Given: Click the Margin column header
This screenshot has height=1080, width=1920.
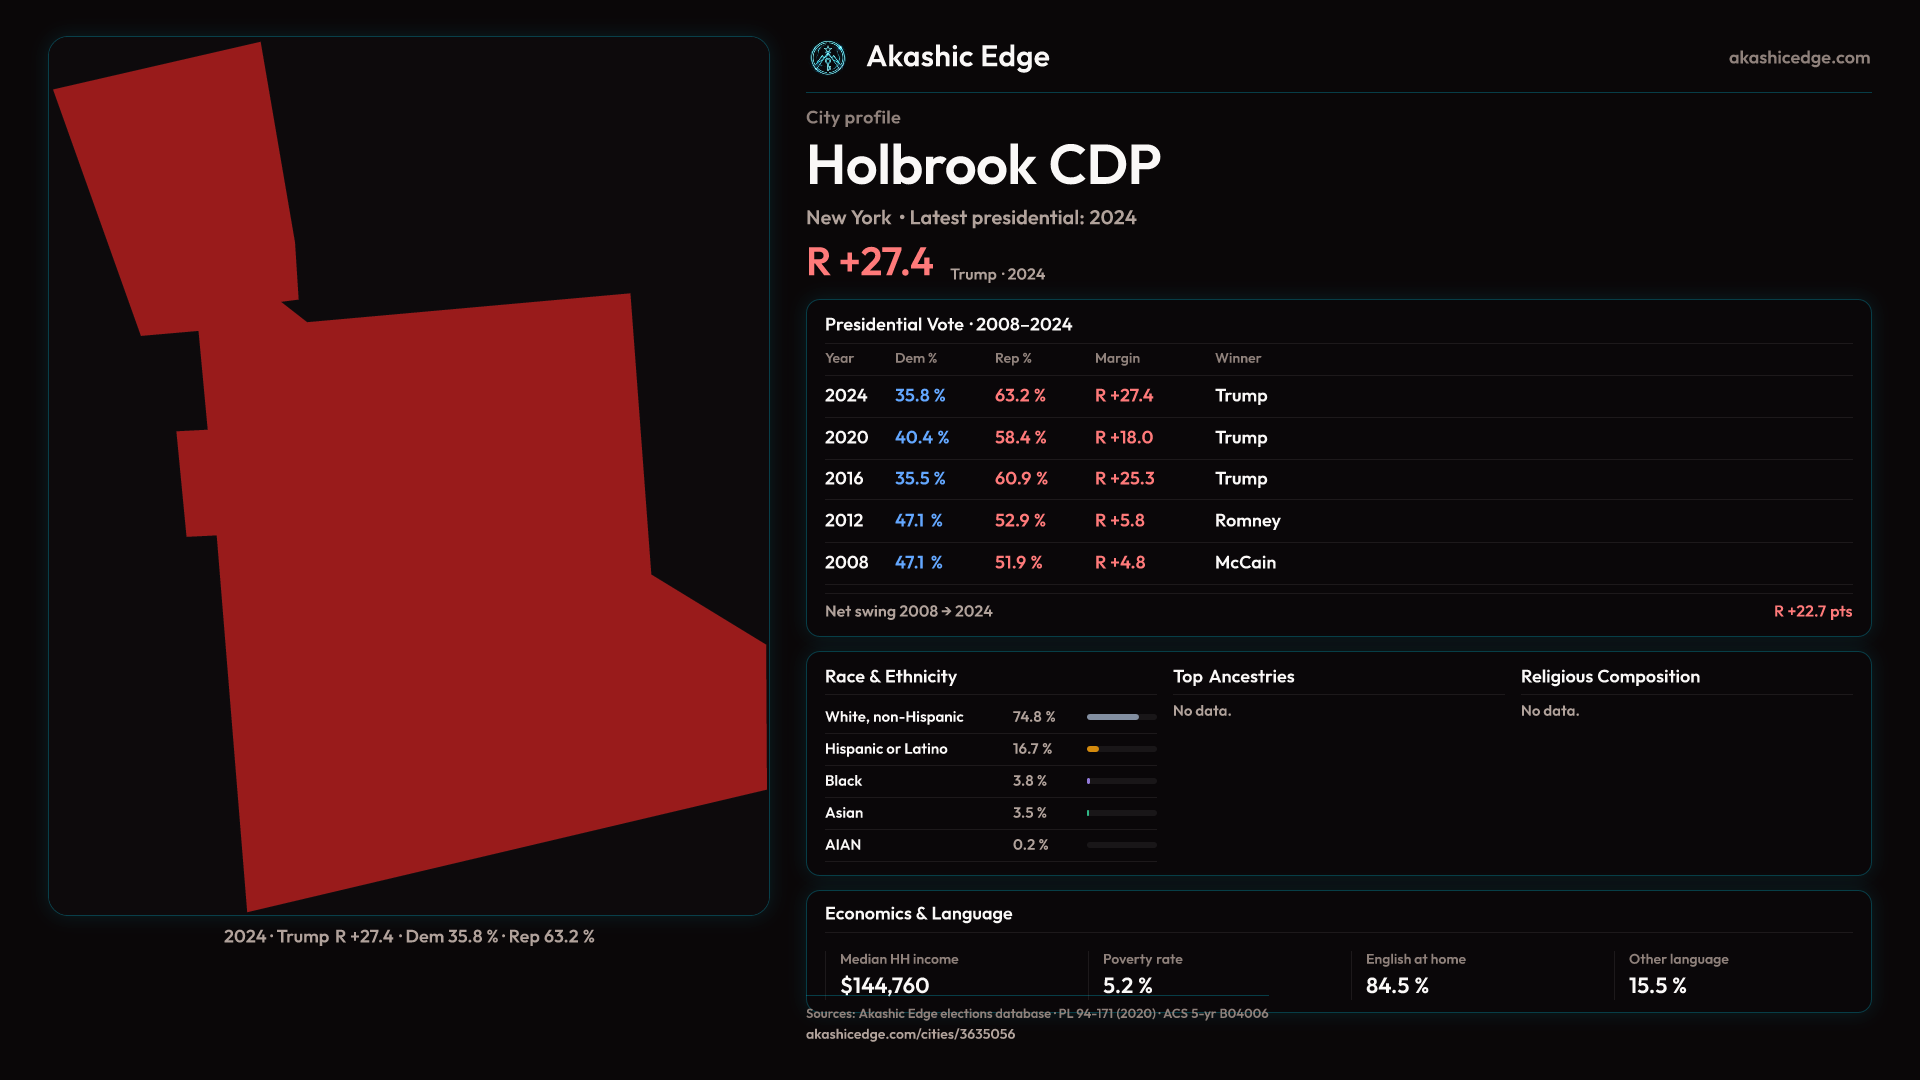Looking at the screenshot, I should [x=1117, y=358].
